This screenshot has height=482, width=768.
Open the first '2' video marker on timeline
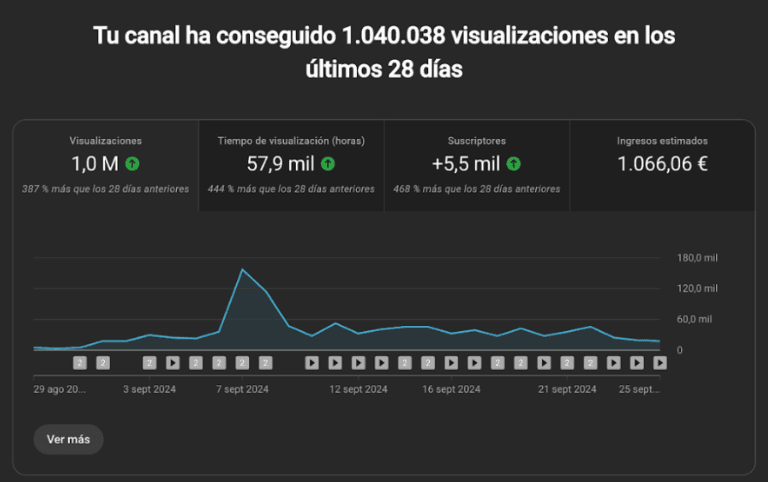point(80,363)
